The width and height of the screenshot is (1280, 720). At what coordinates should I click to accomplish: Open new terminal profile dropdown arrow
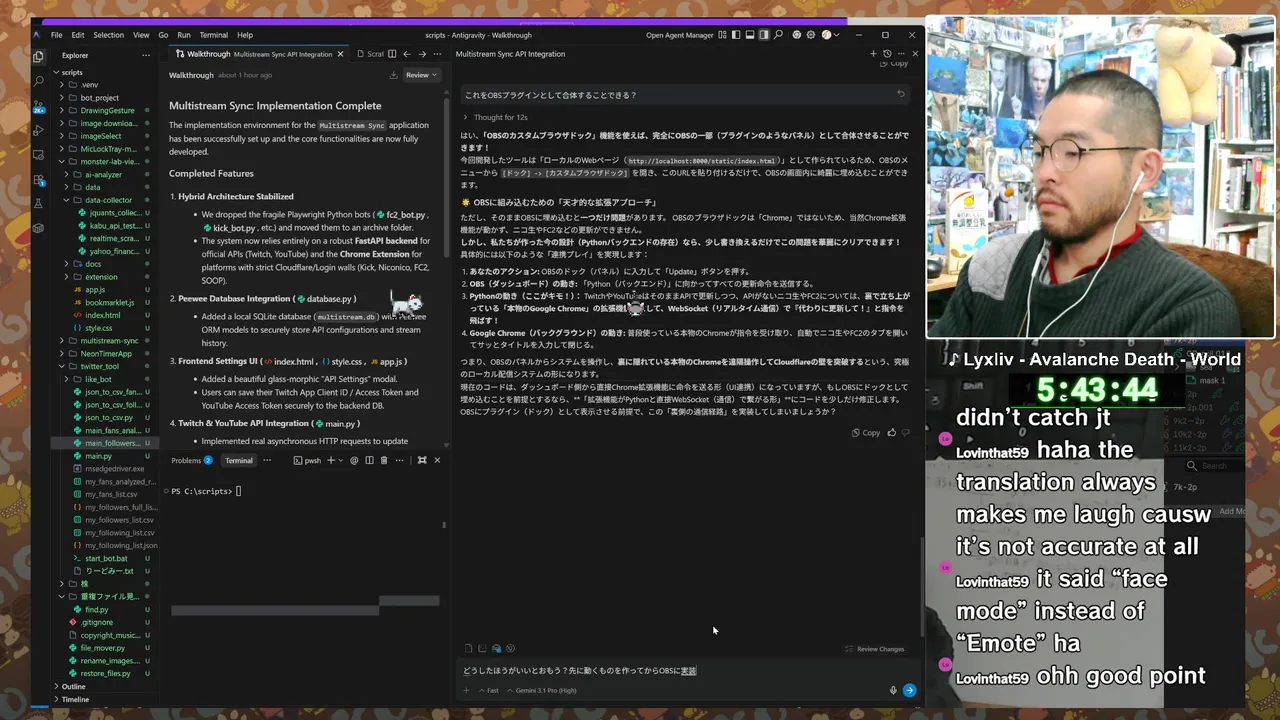click(340, 460)
